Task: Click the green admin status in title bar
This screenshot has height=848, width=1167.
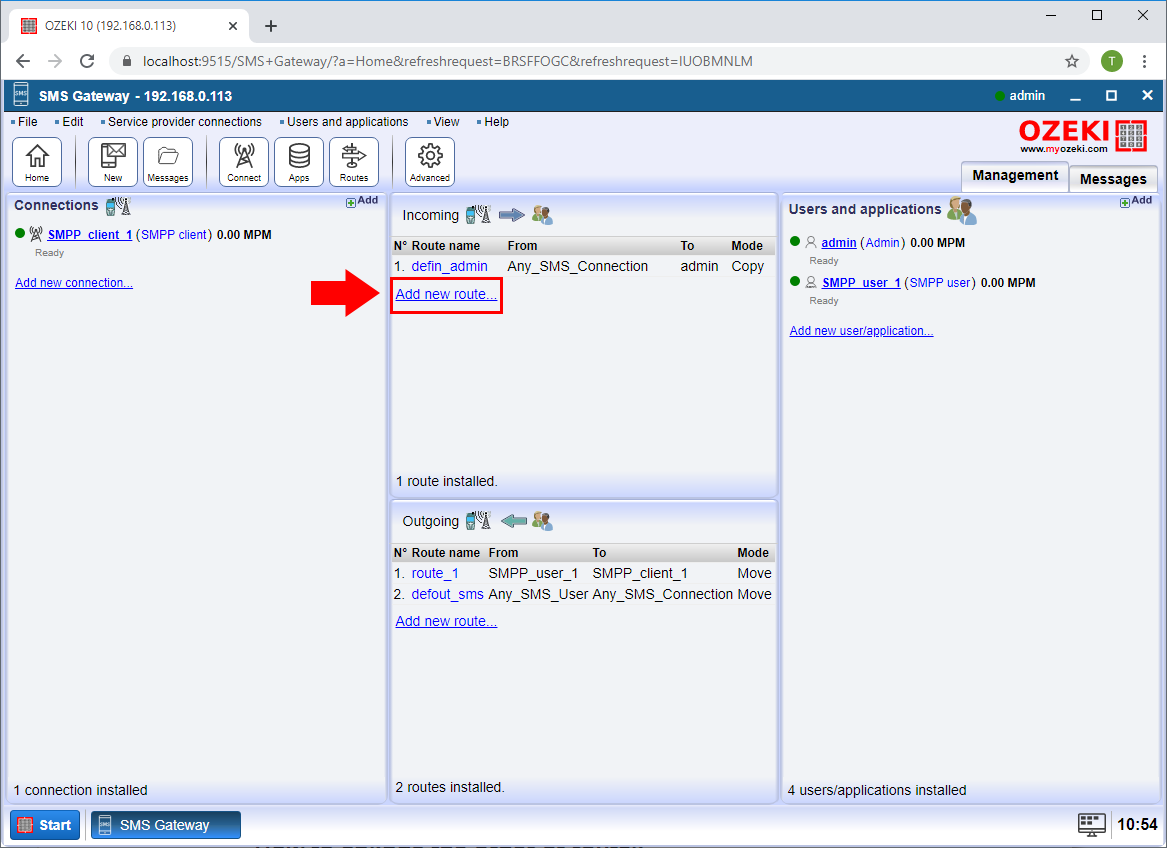Action: coord(1020,95)
